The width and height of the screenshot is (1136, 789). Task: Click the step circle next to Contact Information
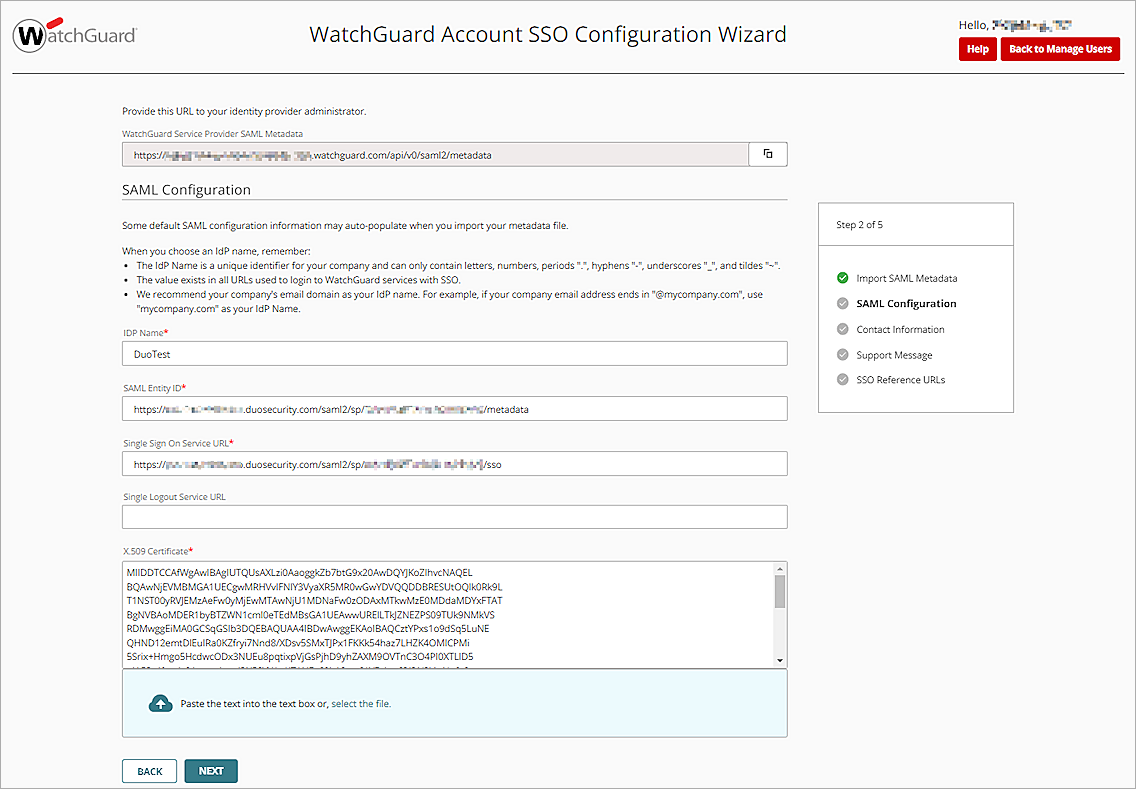[842, 328]
